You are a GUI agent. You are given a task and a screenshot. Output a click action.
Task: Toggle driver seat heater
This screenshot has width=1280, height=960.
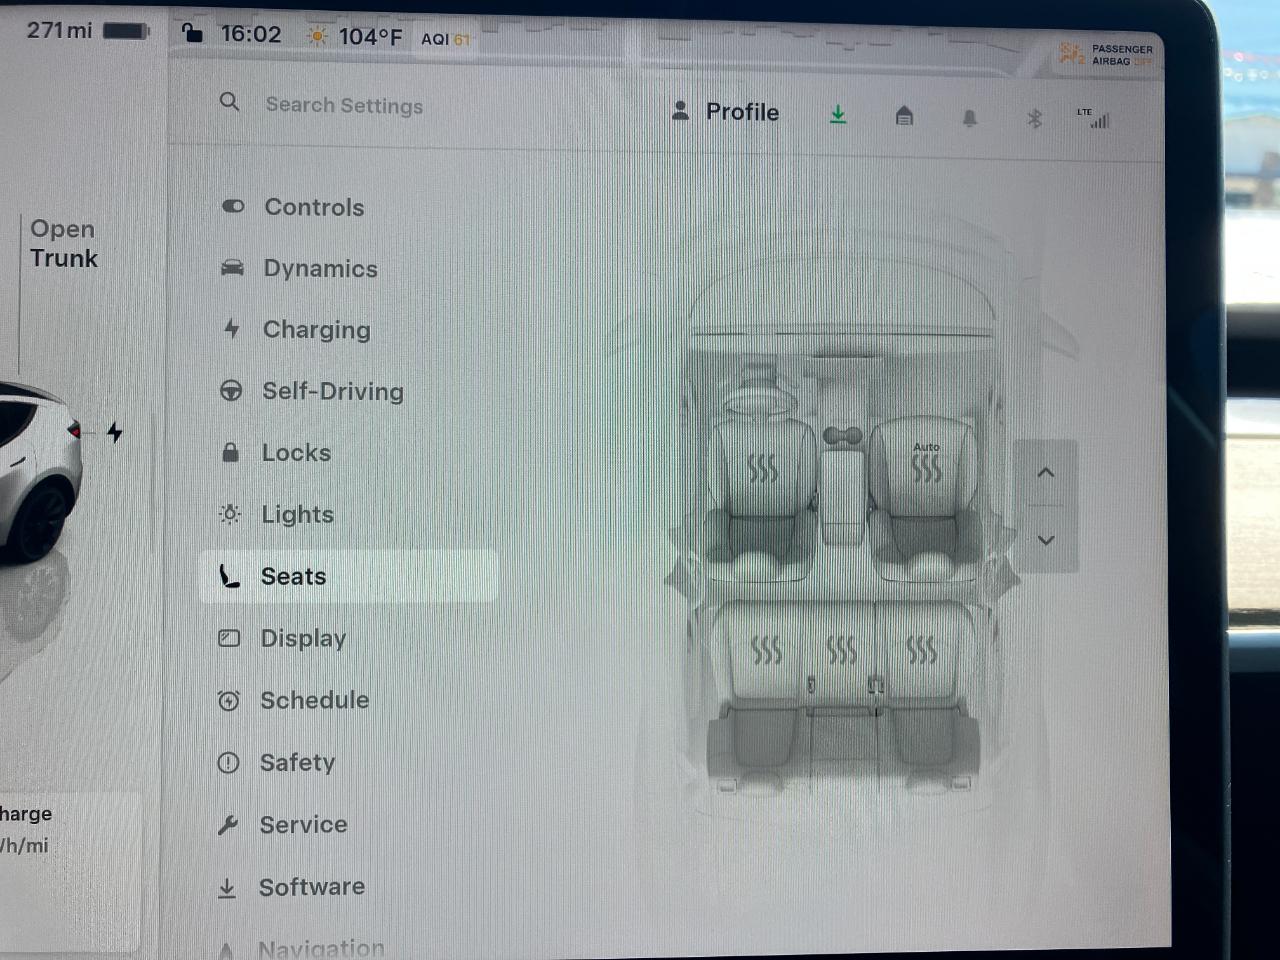pos(763,467)
